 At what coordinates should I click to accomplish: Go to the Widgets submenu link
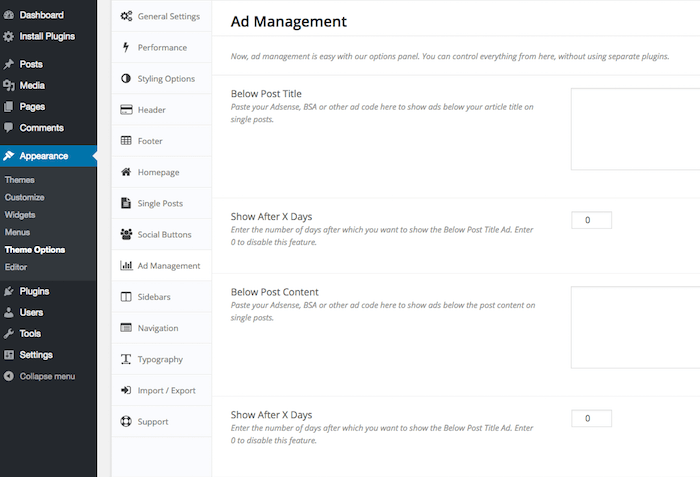coord(20,214)
